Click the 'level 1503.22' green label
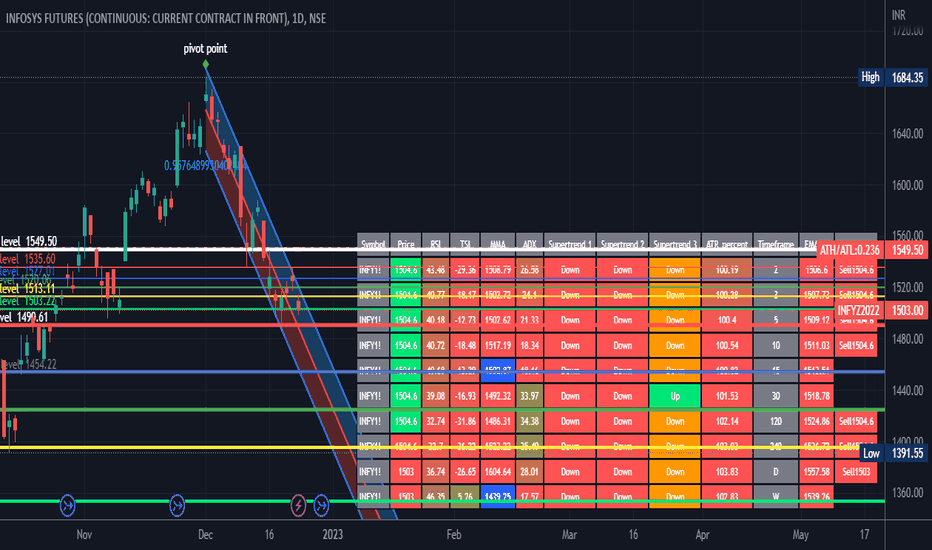This screenshot has width=932, height=550. (x=27, y=301)
